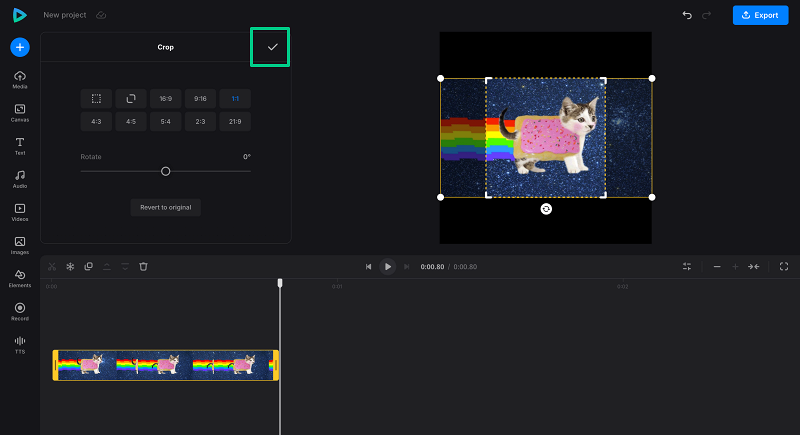This screenshot has width=800, height=435.
Task: Select the freeform crop icon
Action: 96,98
